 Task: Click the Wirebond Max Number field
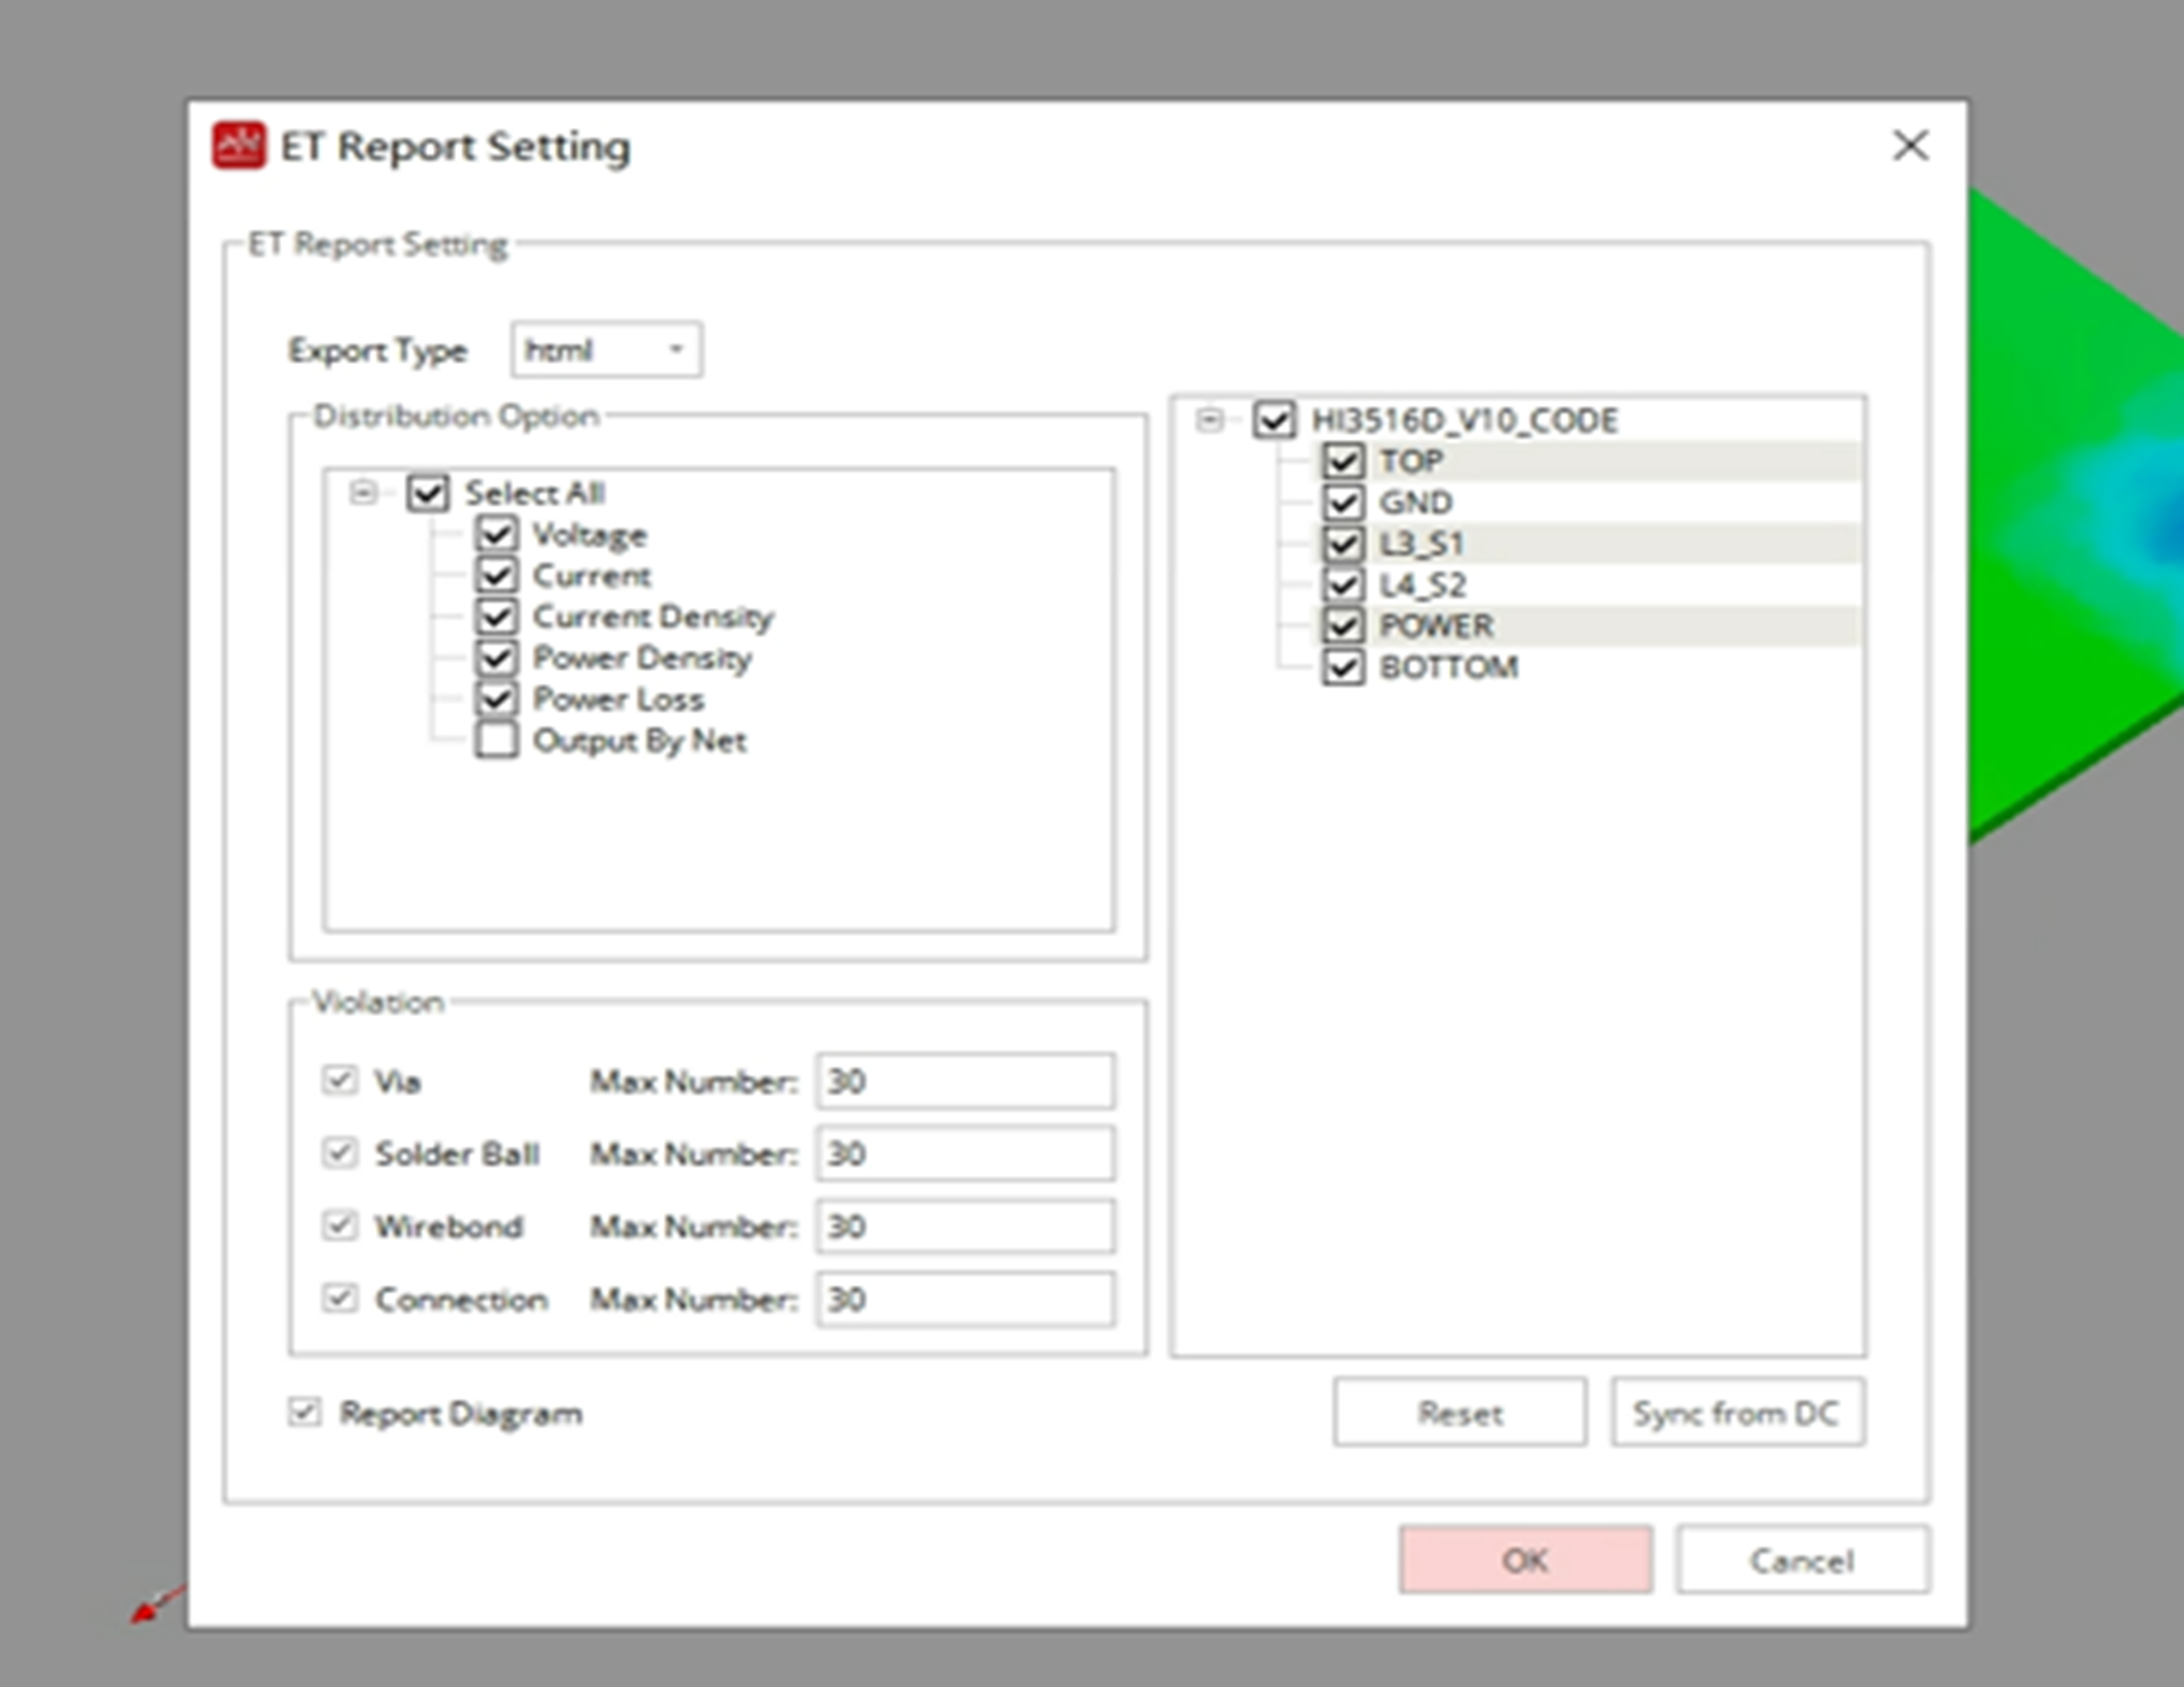(965, 1226)
